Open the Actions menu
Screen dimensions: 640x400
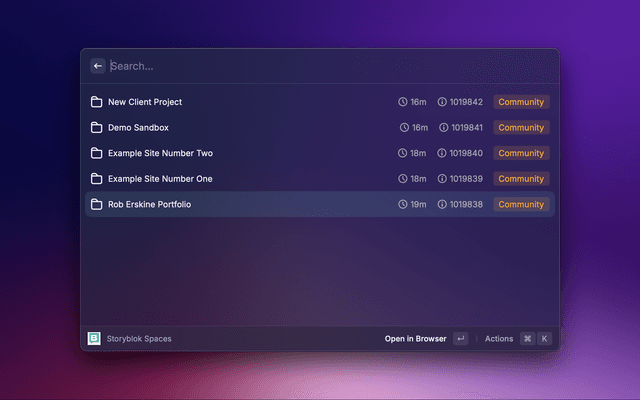pyautogui.click(x=499, y=339)
